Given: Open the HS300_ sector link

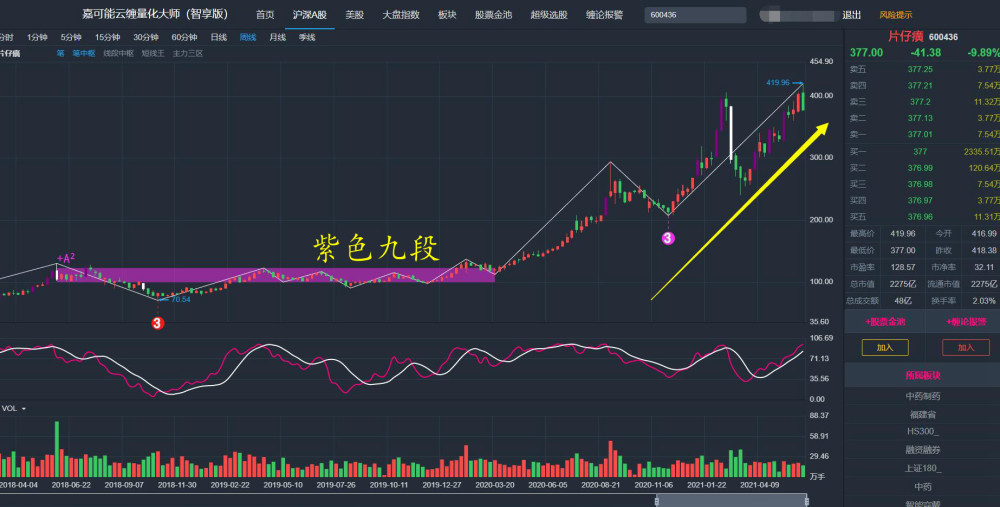Looking at the screenshot, I should [923, 432].
